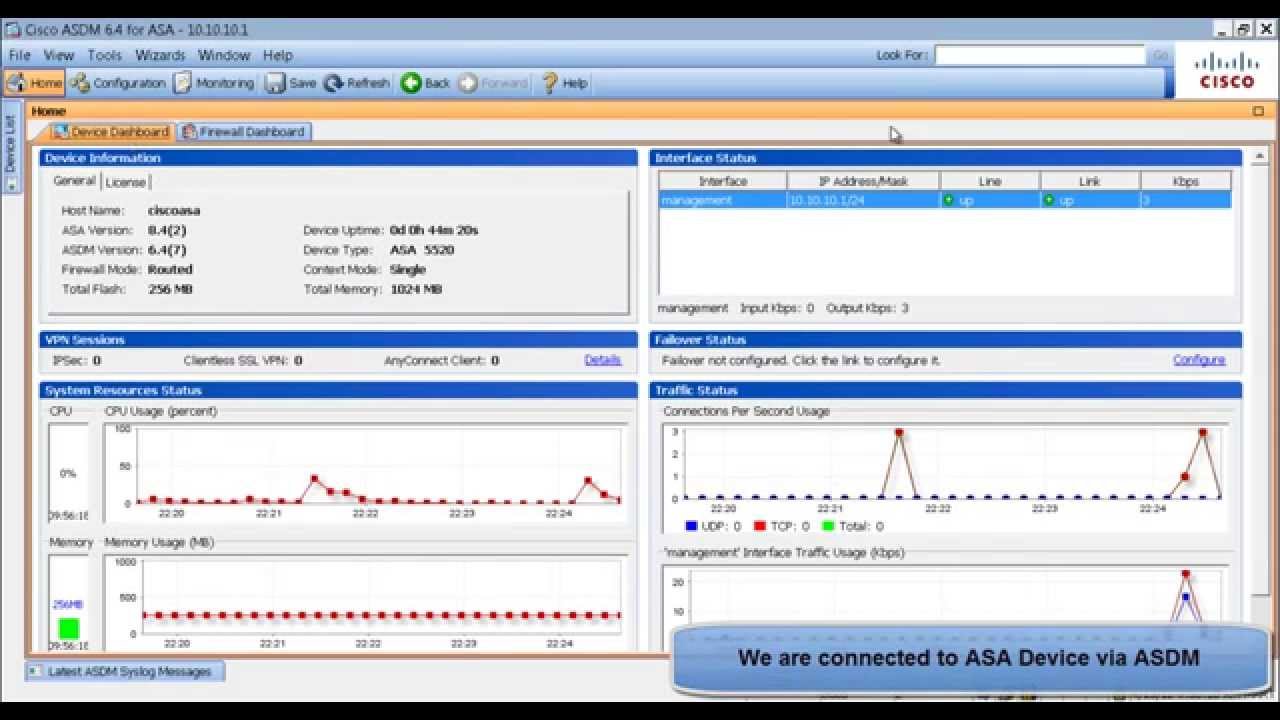This screenshot has height=720, width=1280.
Task: Click the Link column header
Action: pyautogui.click(x=1090, y=181)
